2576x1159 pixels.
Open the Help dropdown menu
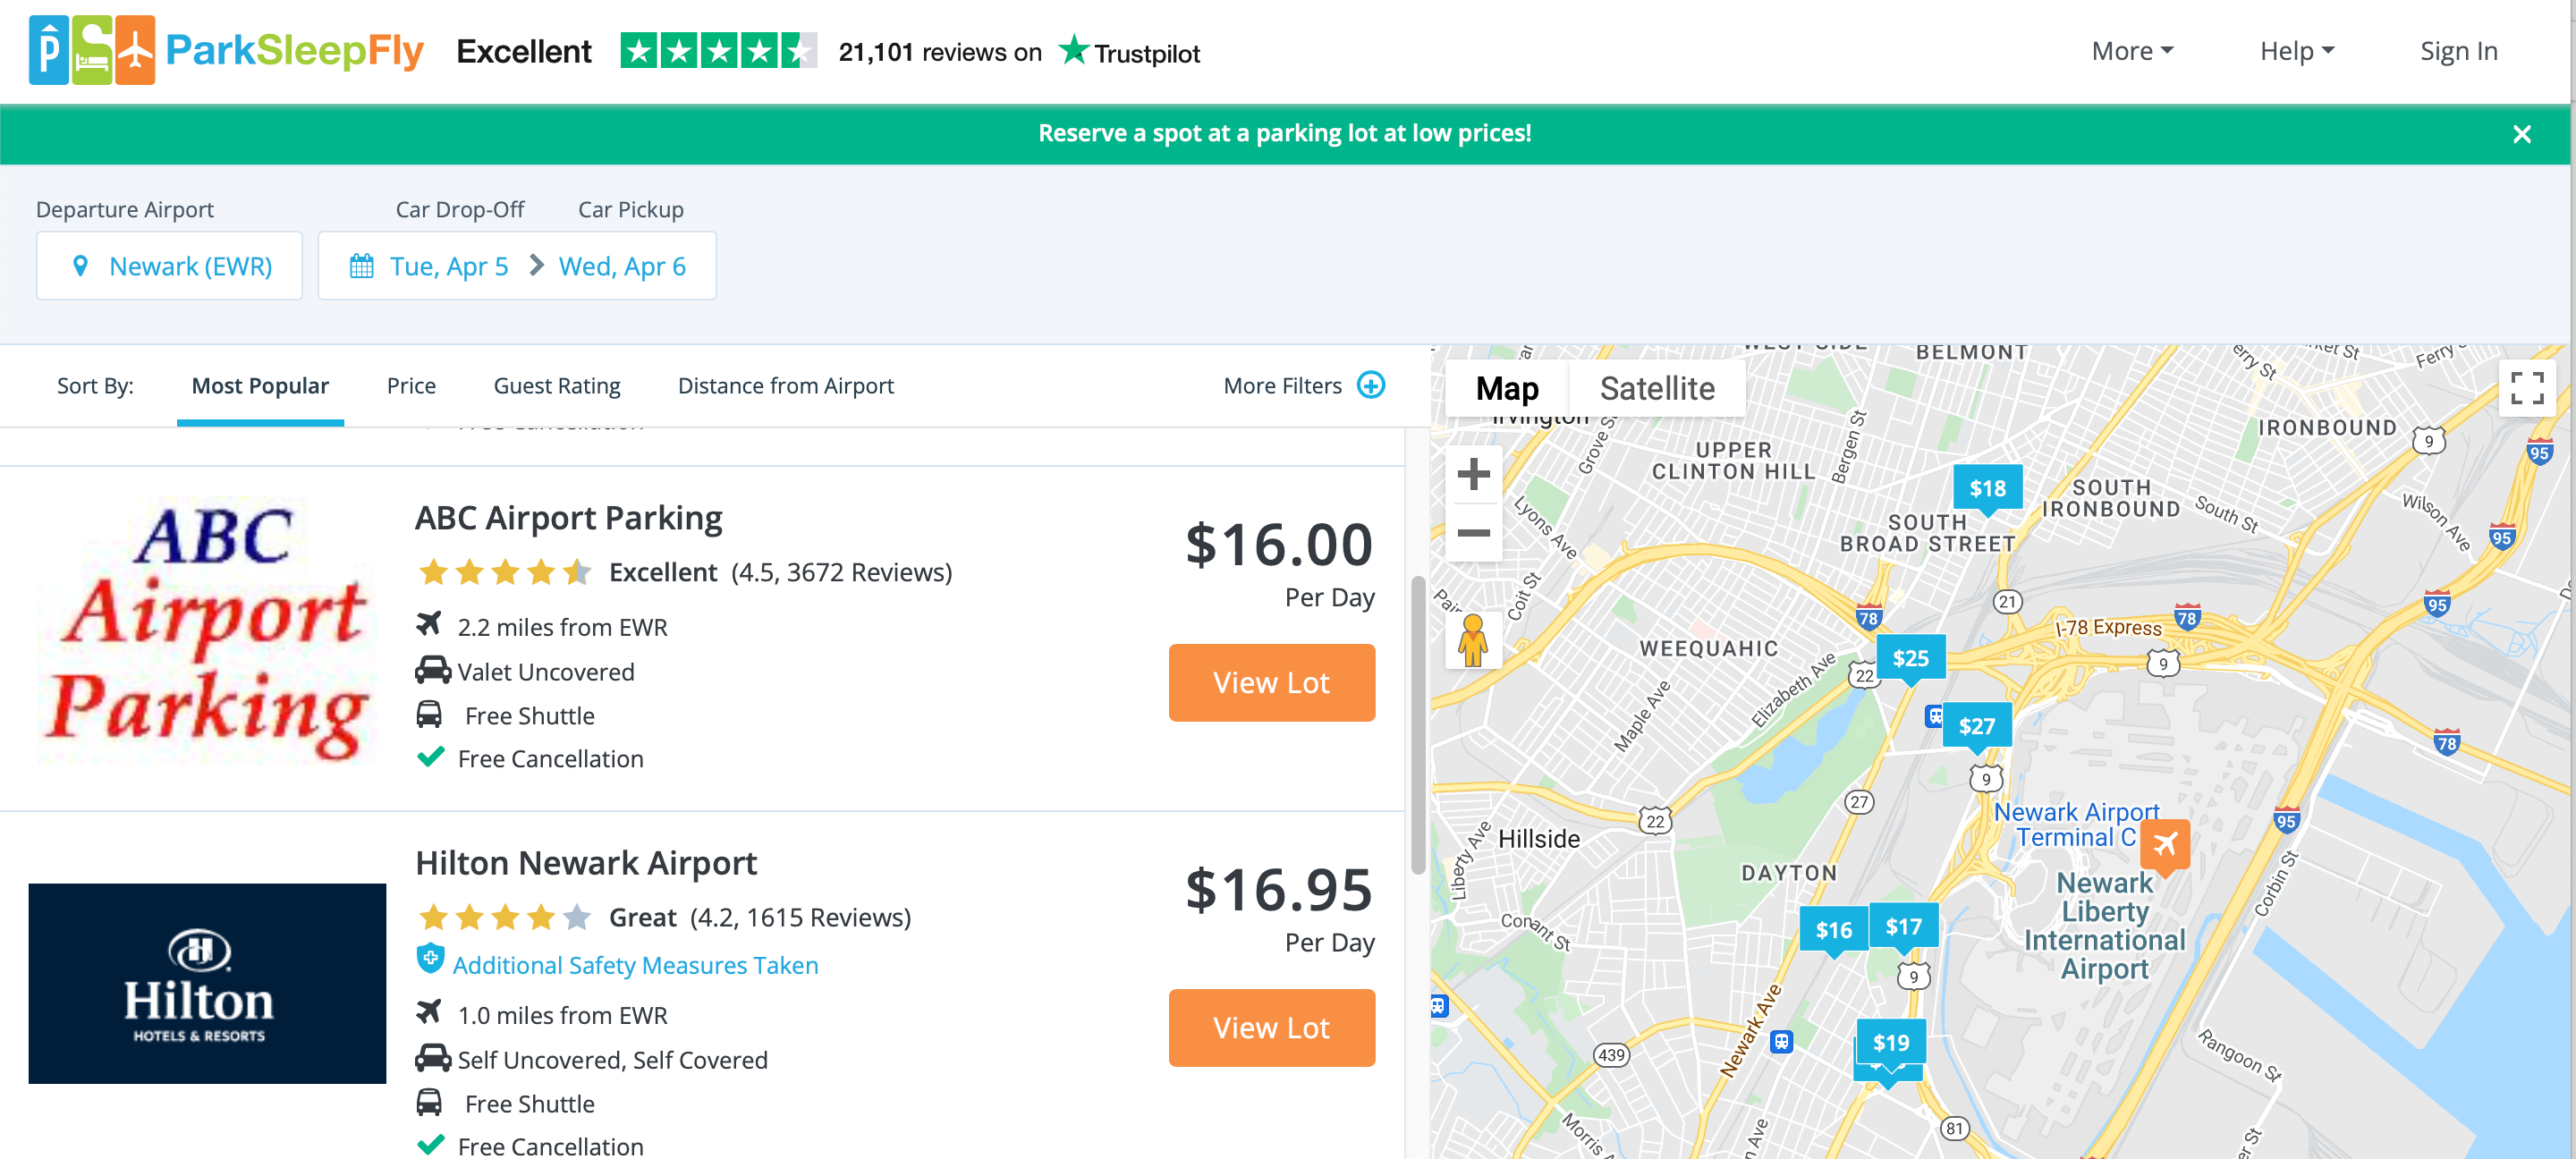pos(2296,51)
